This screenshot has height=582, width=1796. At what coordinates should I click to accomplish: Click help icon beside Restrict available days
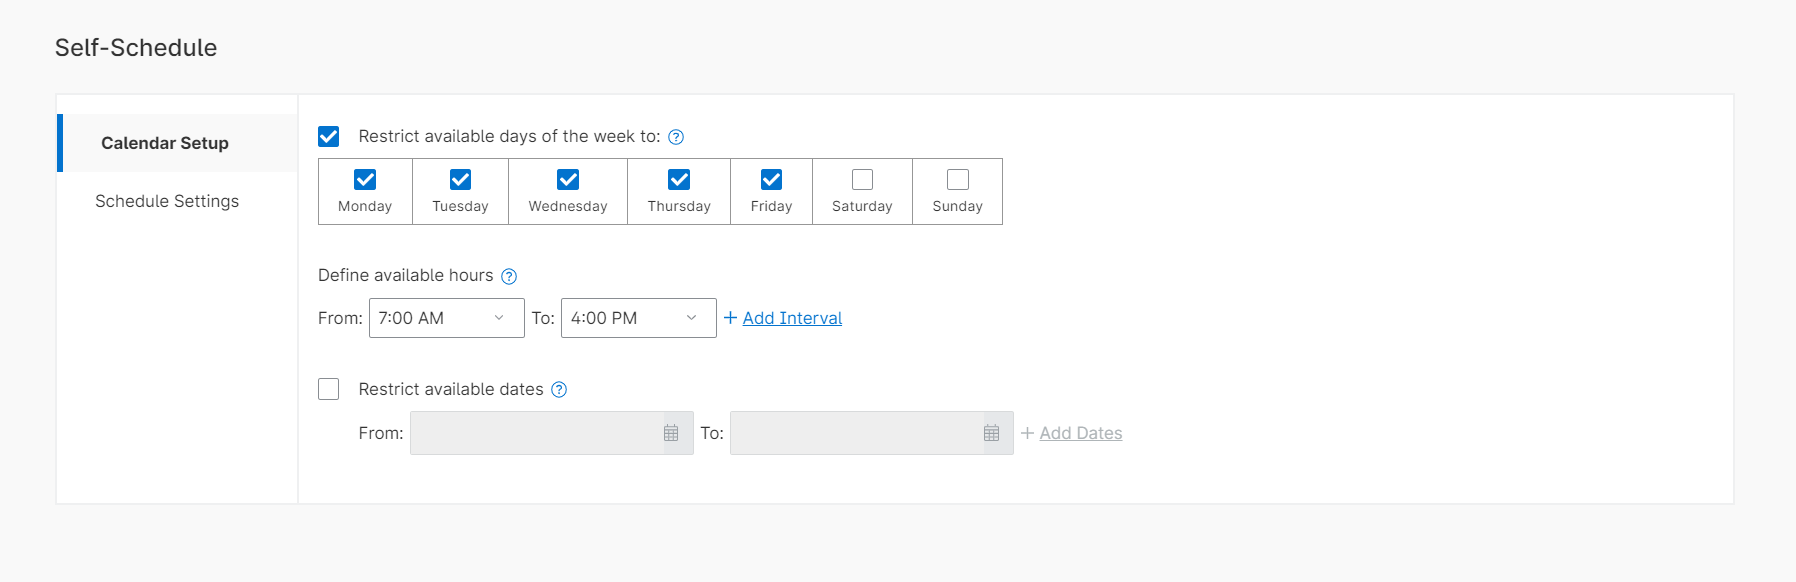point(676,137)
